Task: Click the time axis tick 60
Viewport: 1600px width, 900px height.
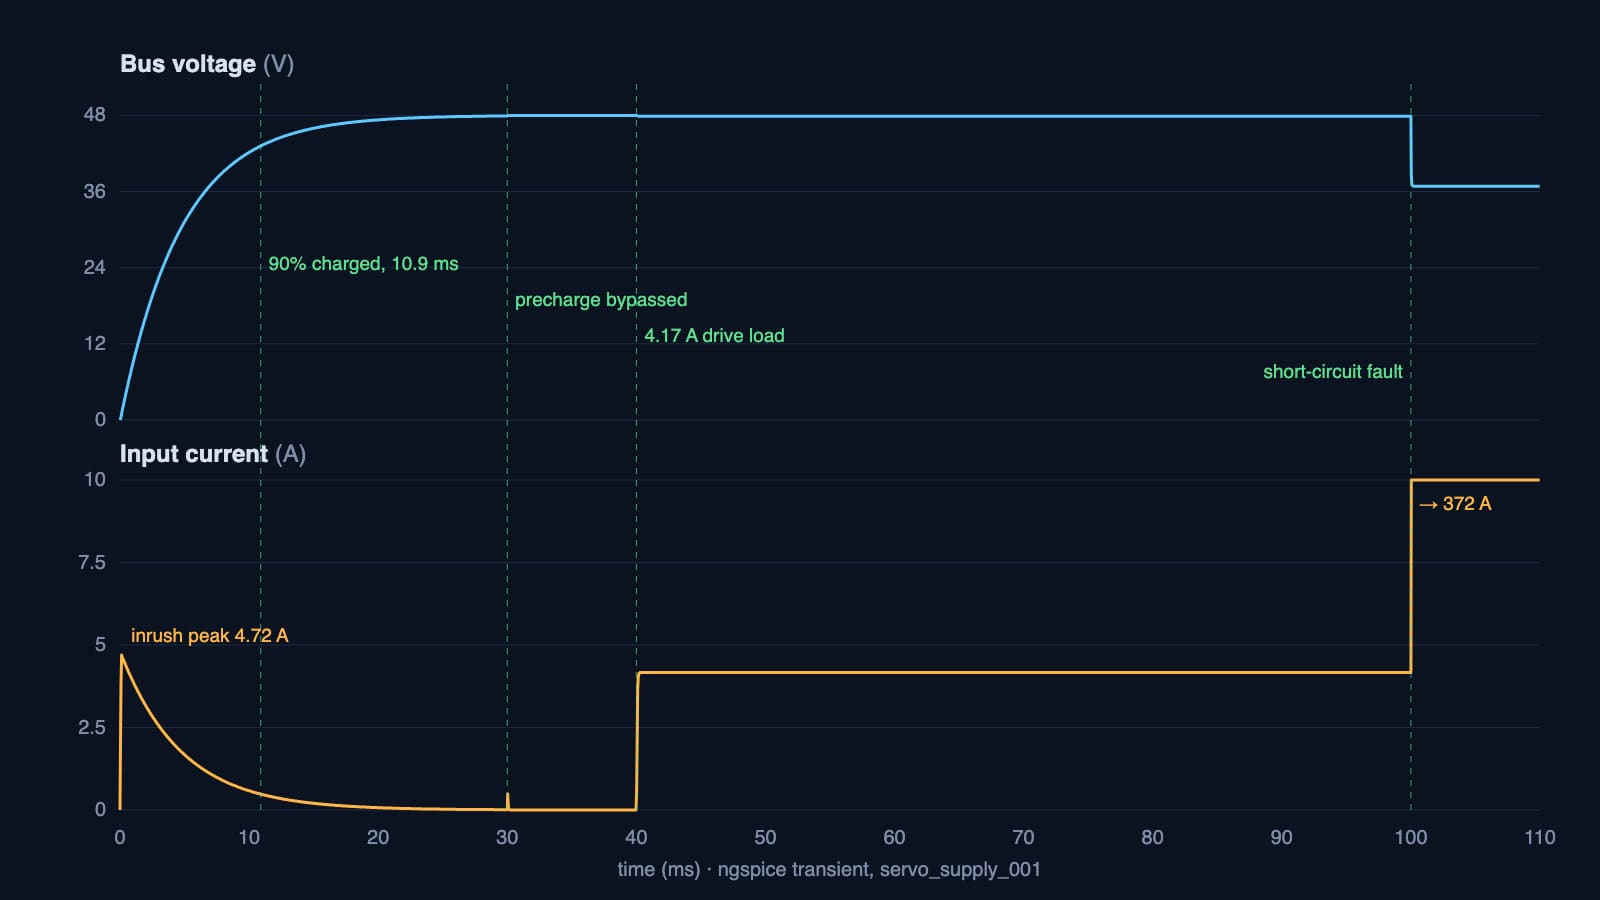Action: (x=894, y=837)
